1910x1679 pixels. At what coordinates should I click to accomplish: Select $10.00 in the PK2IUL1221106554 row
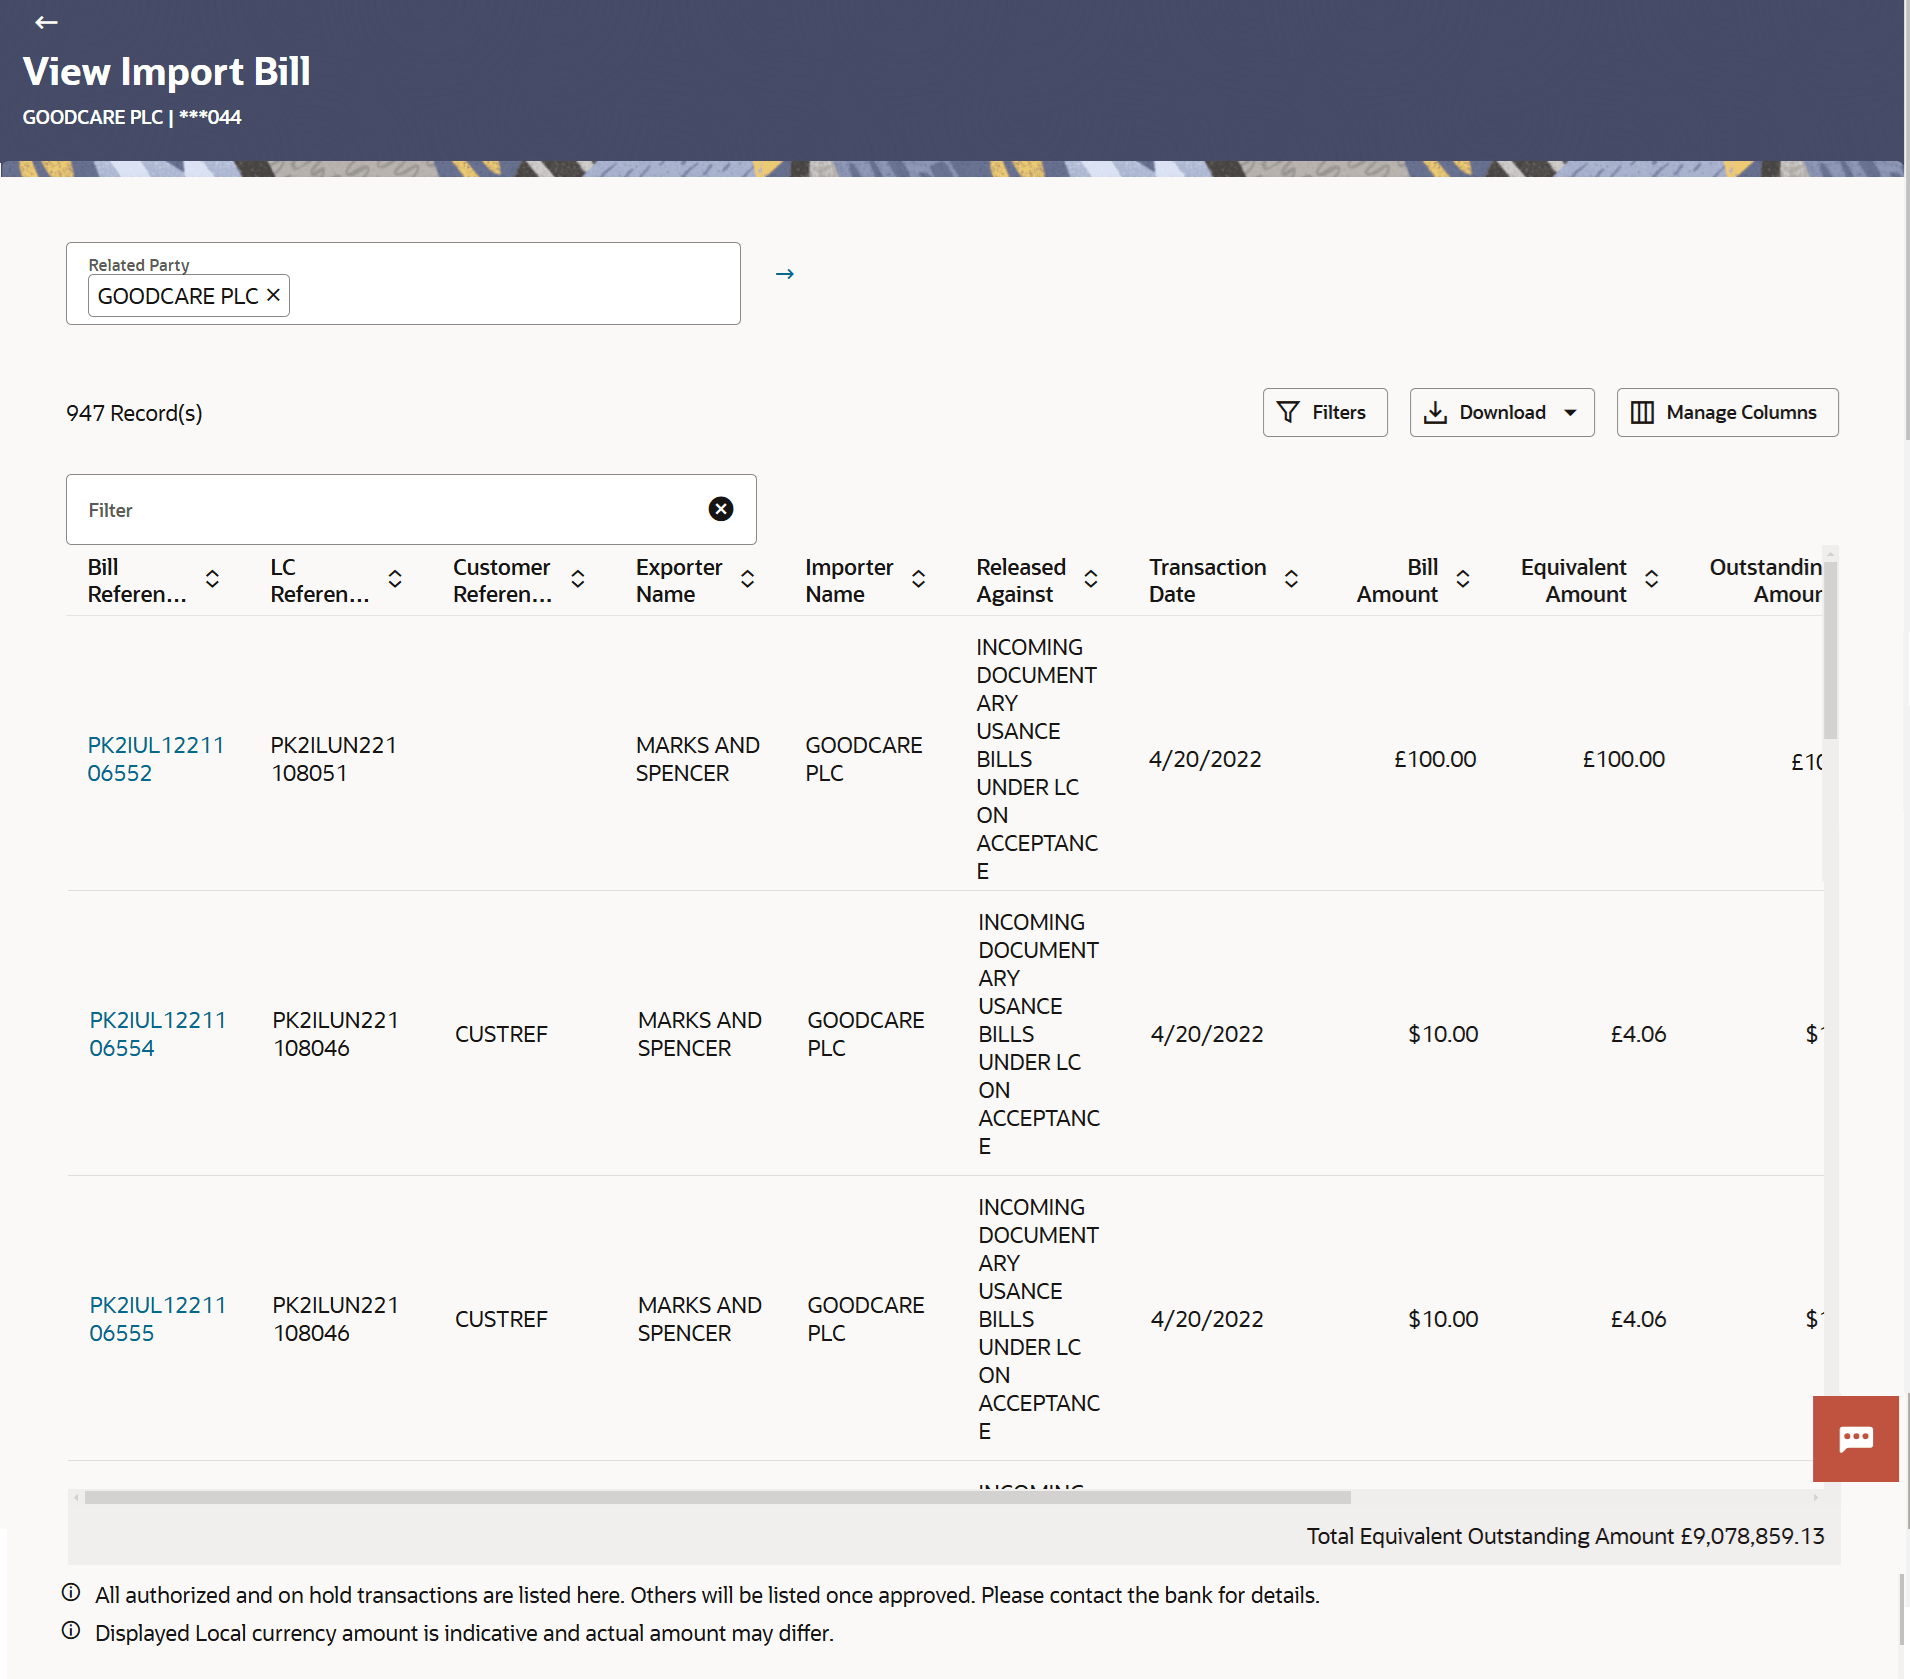point(1443,1034)
